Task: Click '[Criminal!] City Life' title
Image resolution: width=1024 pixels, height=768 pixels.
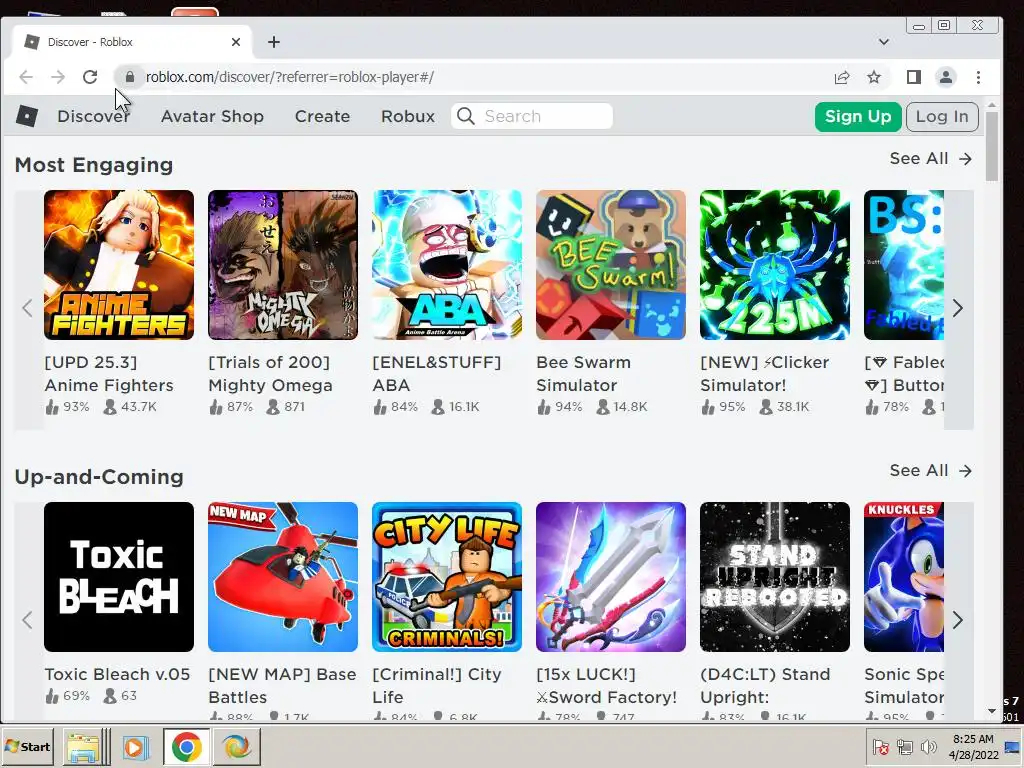Action: [x=437, y=686]
